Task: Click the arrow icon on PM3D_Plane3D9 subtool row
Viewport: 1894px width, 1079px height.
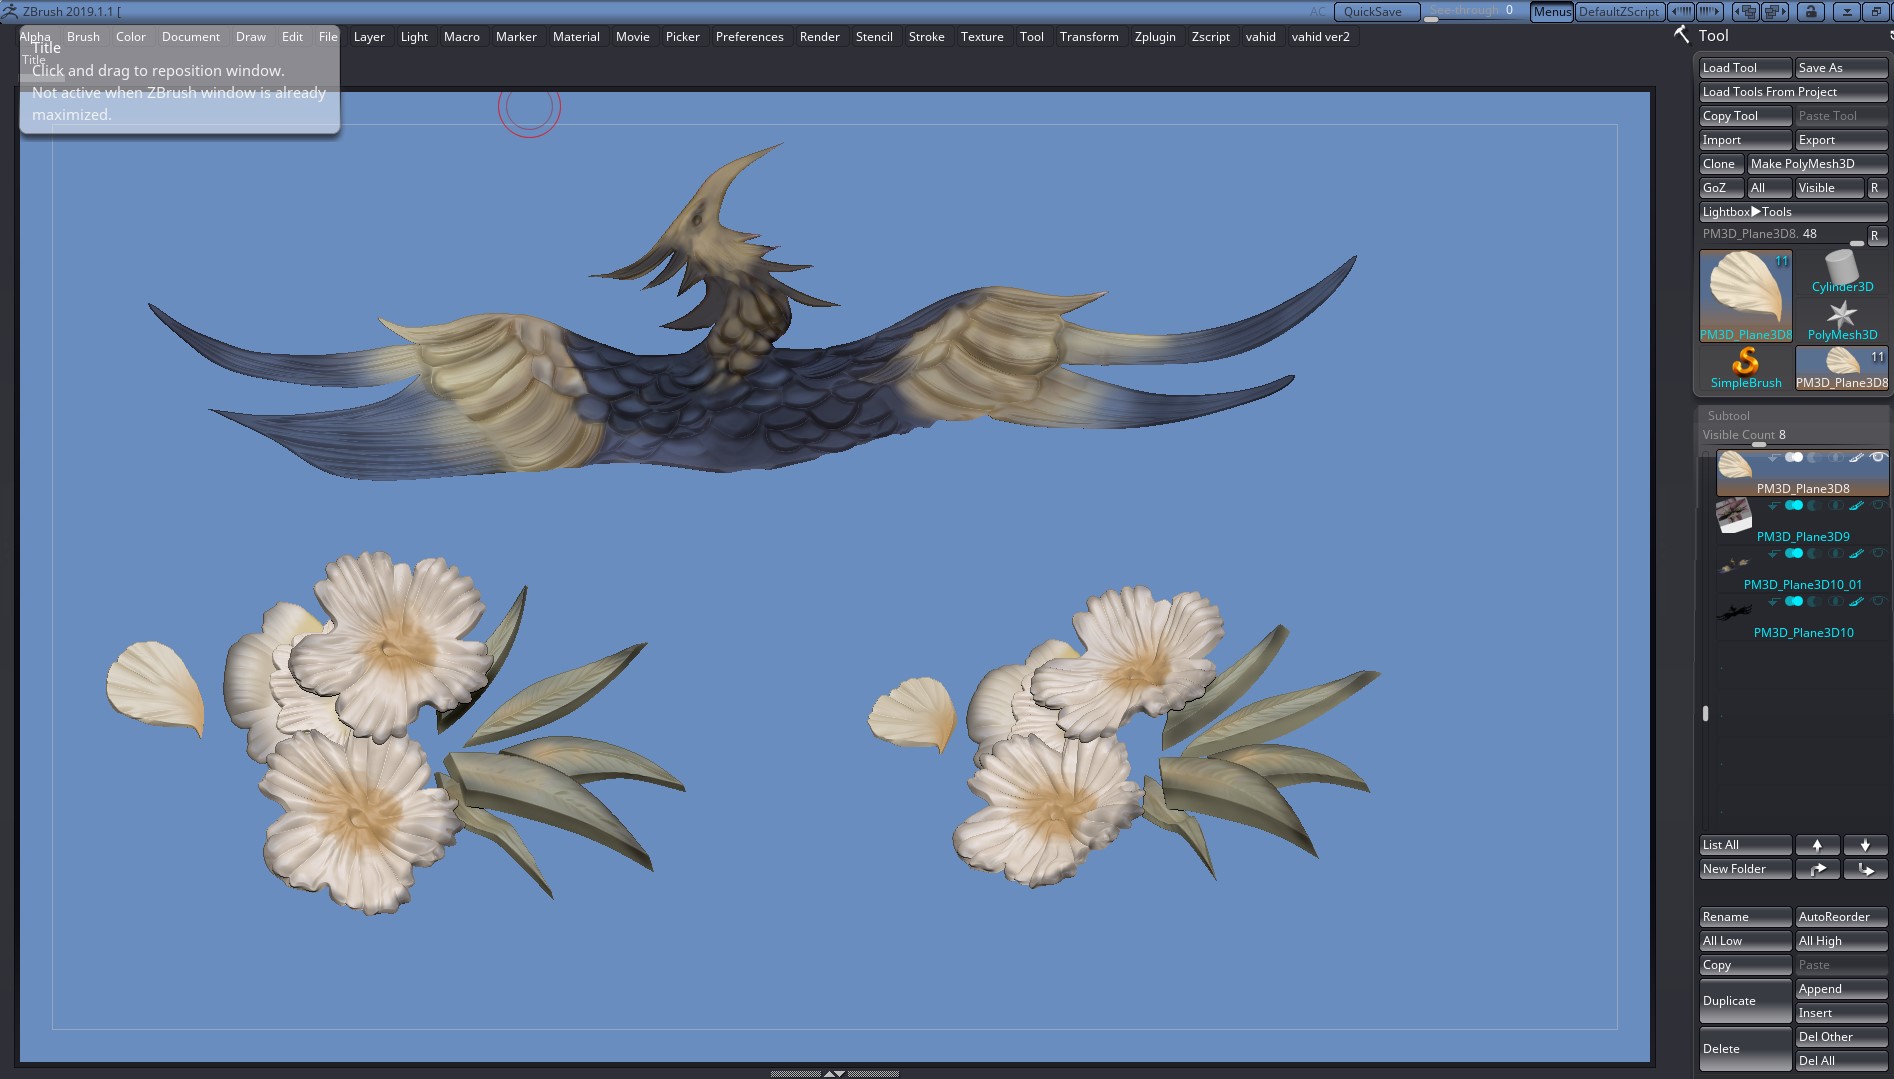Action: click(1773, 506)
